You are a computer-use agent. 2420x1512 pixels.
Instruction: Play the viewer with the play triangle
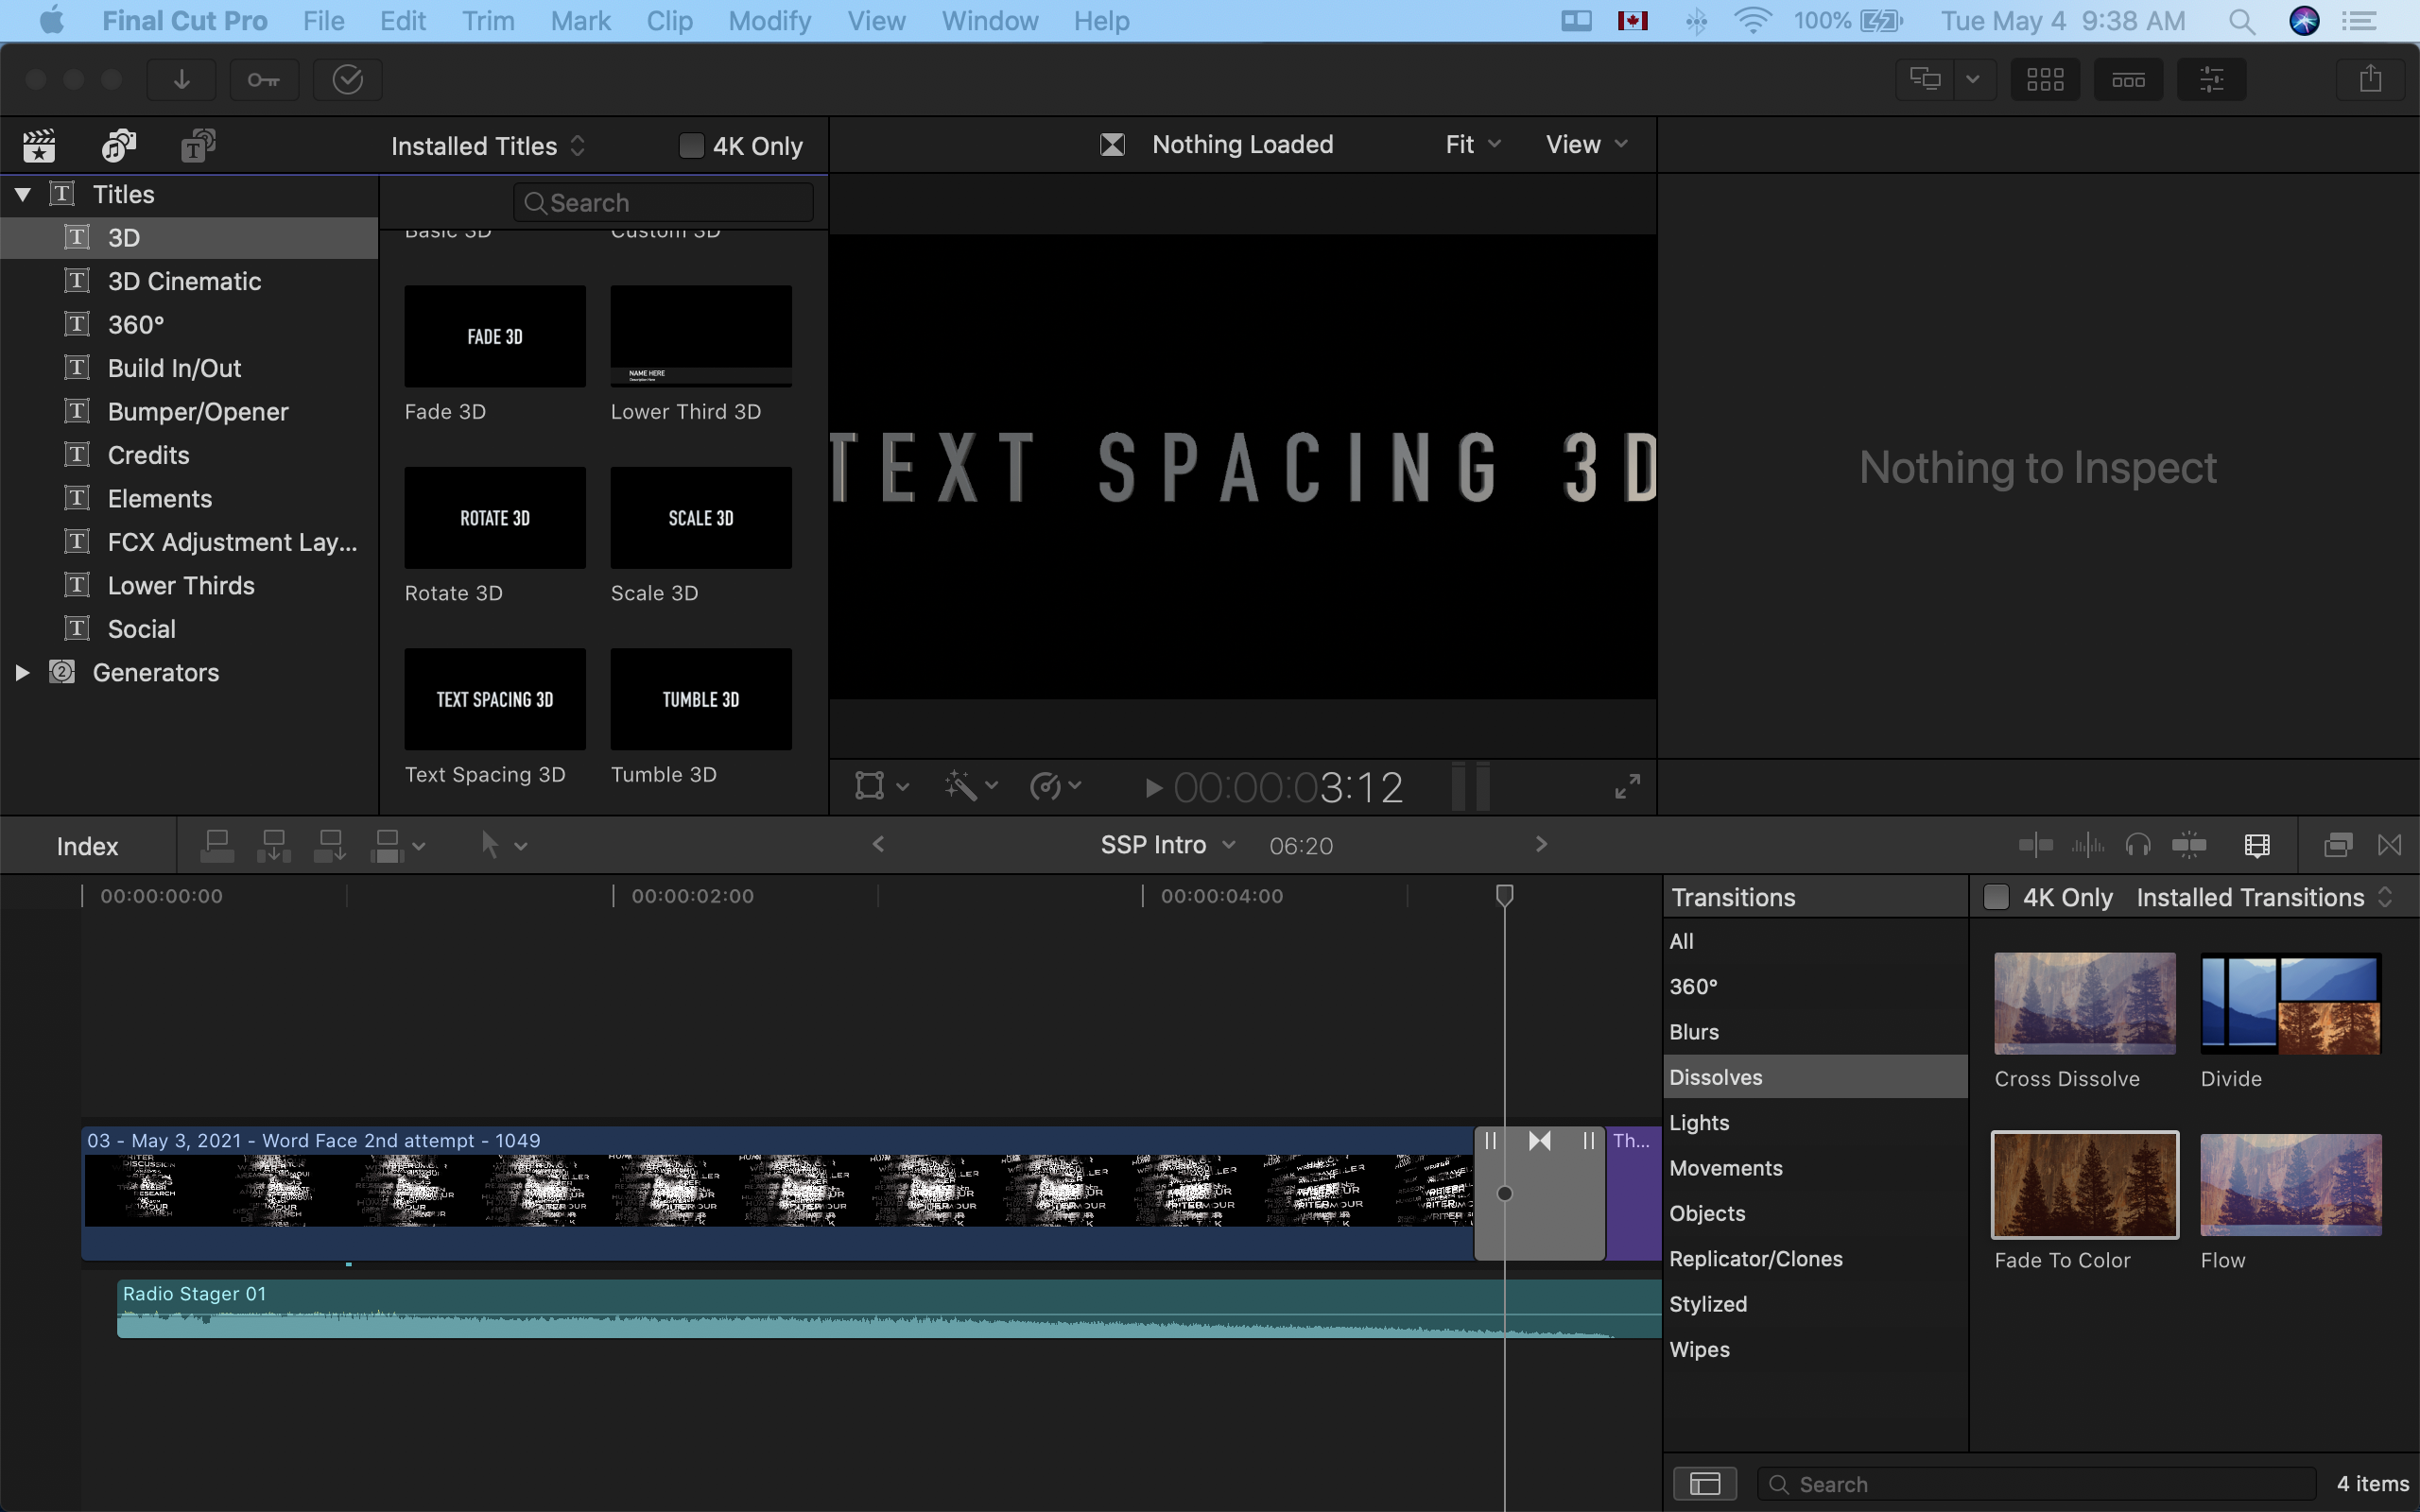(1153, 788)
